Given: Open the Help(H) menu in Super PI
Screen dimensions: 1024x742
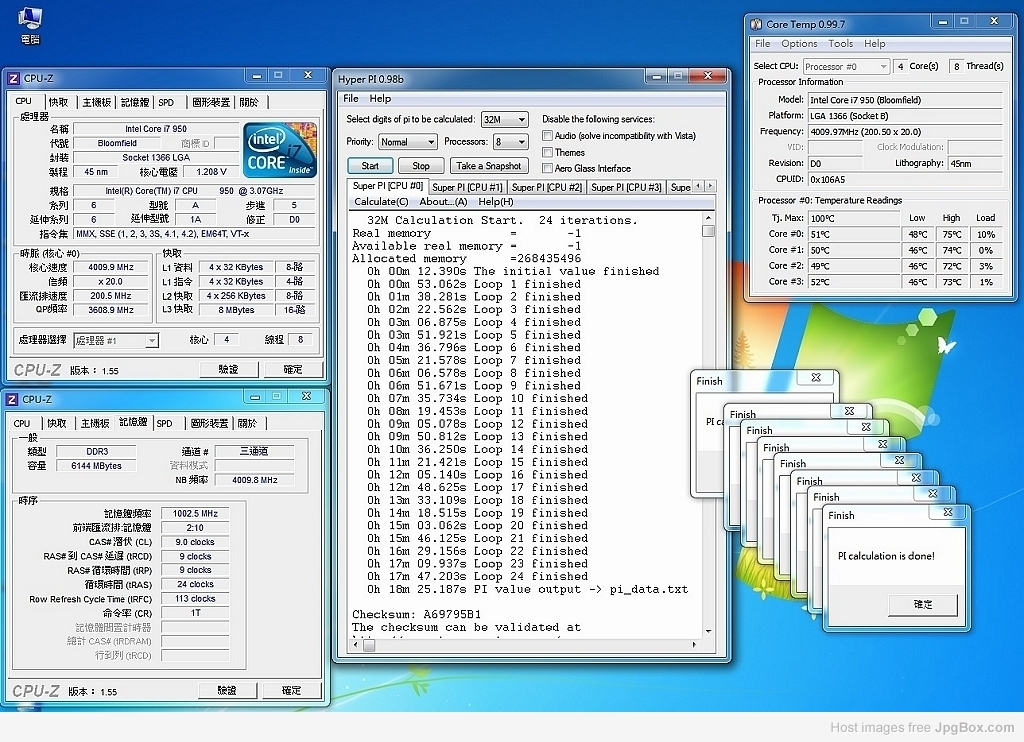Looking at the screenshot, I should tap(496, 202).
